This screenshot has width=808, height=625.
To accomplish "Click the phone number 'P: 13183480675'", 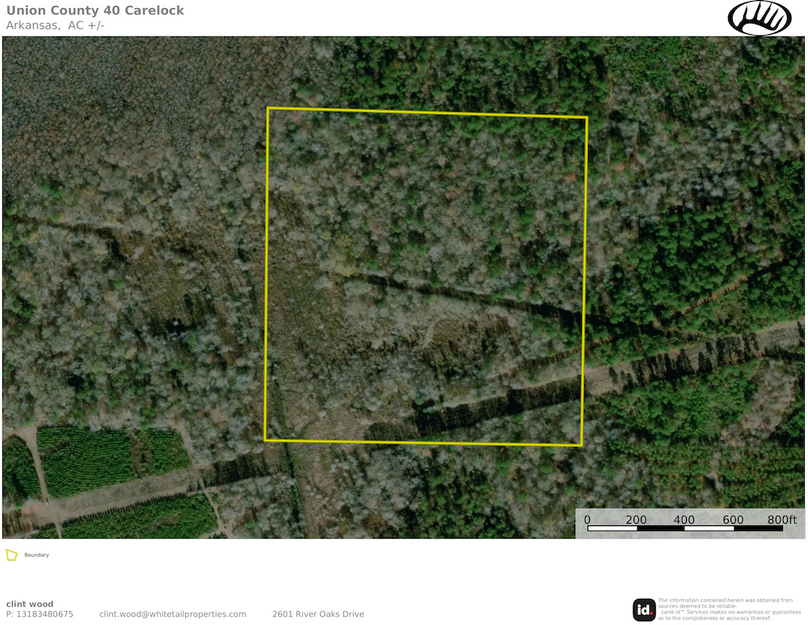I will [x=40, y=614].
